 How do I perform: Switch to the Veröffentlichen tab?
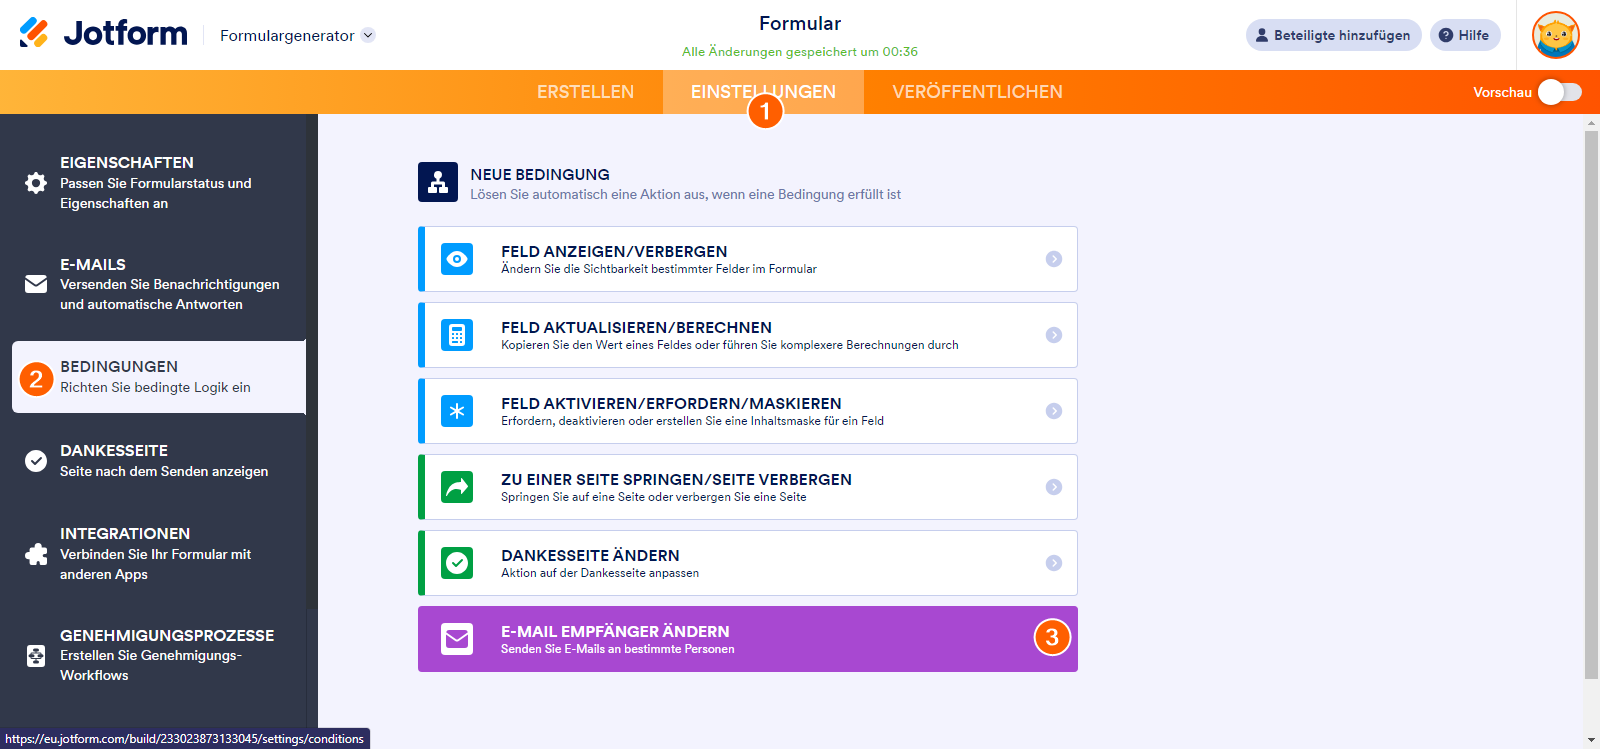pyautogui.click(x=977, y=92)
